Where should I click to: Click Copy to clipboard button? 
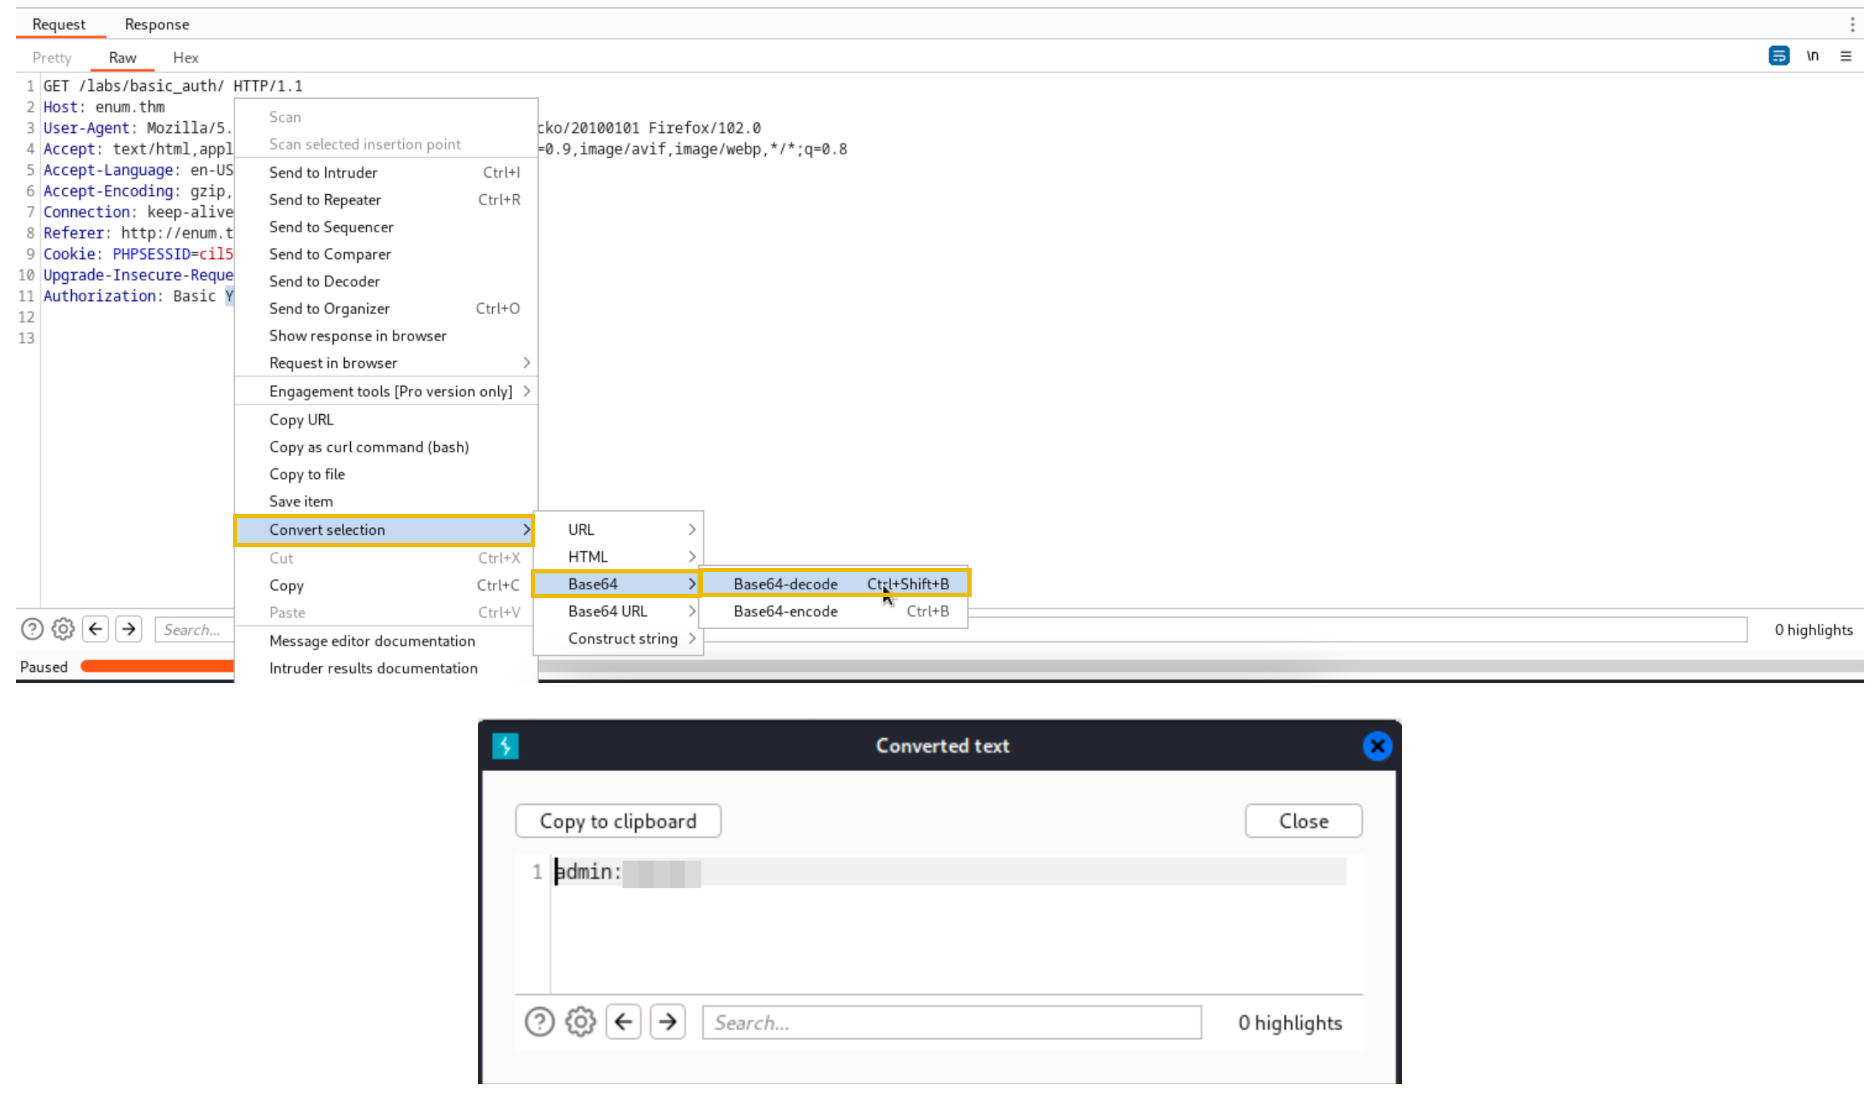618,821
